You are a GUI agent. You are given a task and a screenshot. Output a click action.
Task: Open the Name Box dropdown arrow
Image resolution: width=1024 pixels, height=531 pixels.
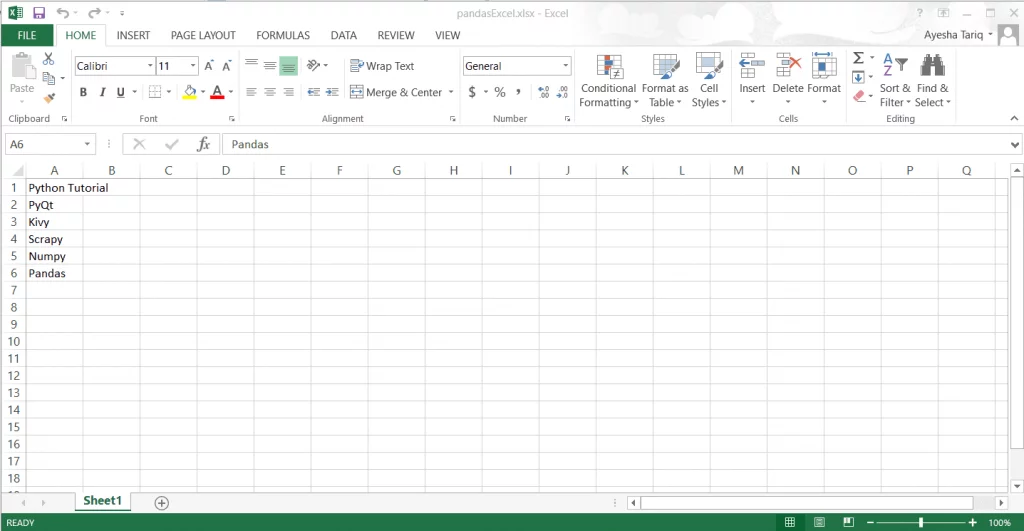coord(87,144)
